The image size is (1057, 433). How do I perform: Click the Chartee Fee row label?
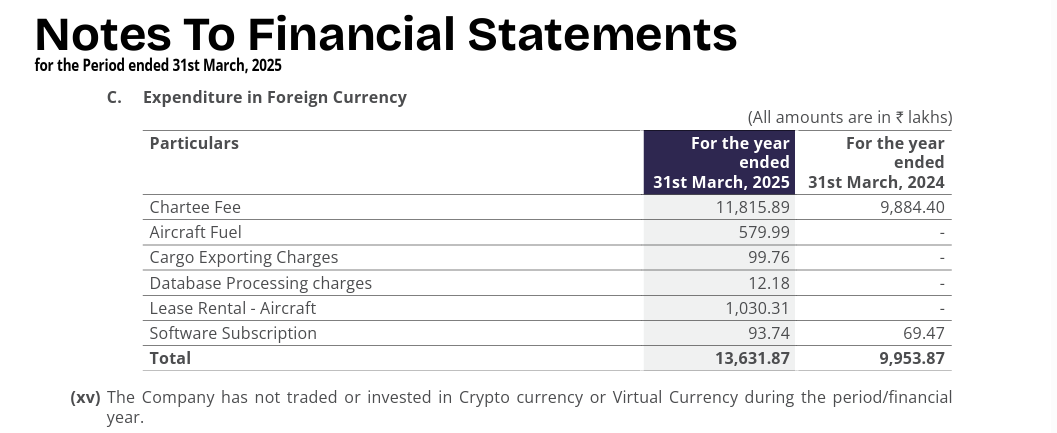pos(195,207)
